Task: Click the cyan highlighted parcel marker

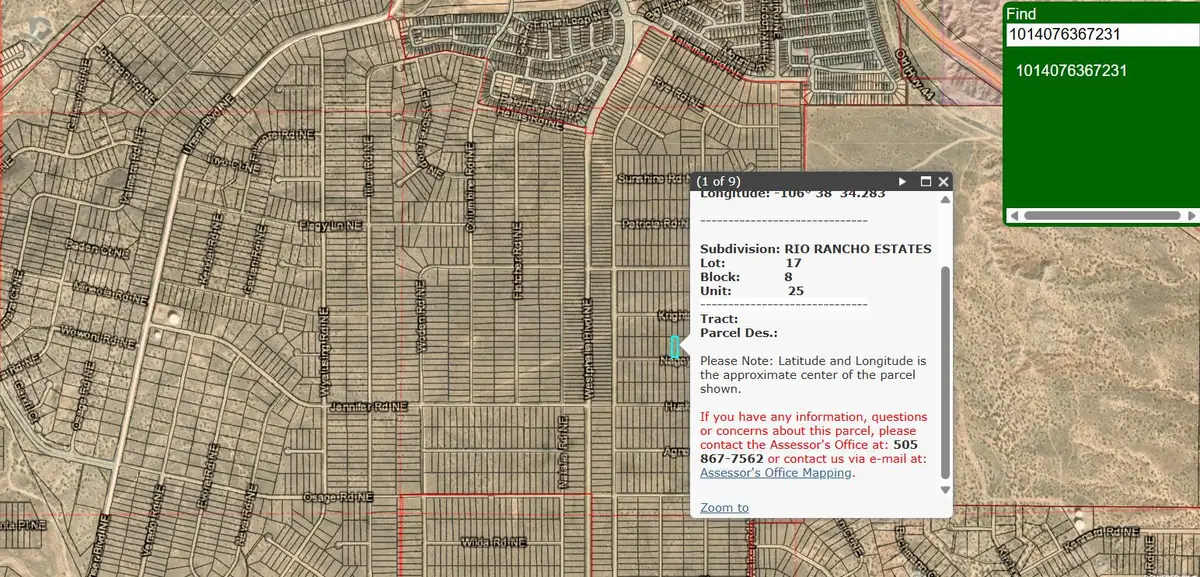Action: pos(676,347)
